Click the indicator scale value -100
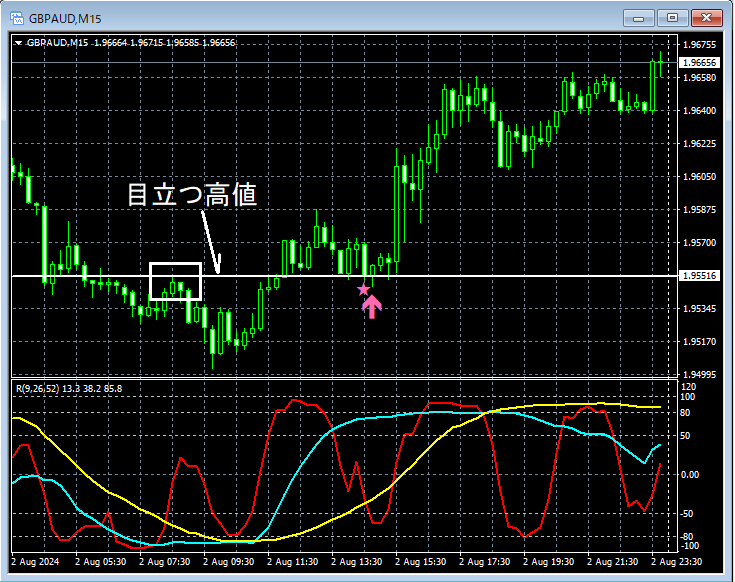 coord(689,546)
